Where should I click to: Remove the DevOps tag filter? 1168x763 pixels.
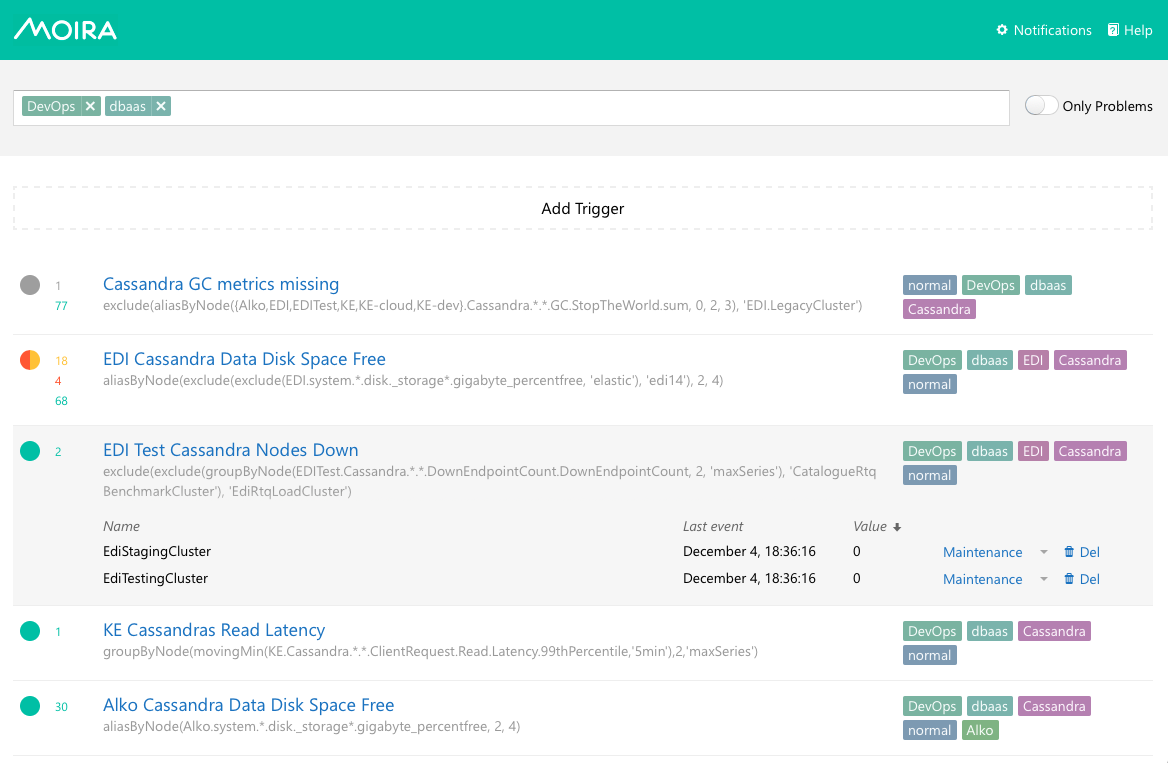(90, 106)
